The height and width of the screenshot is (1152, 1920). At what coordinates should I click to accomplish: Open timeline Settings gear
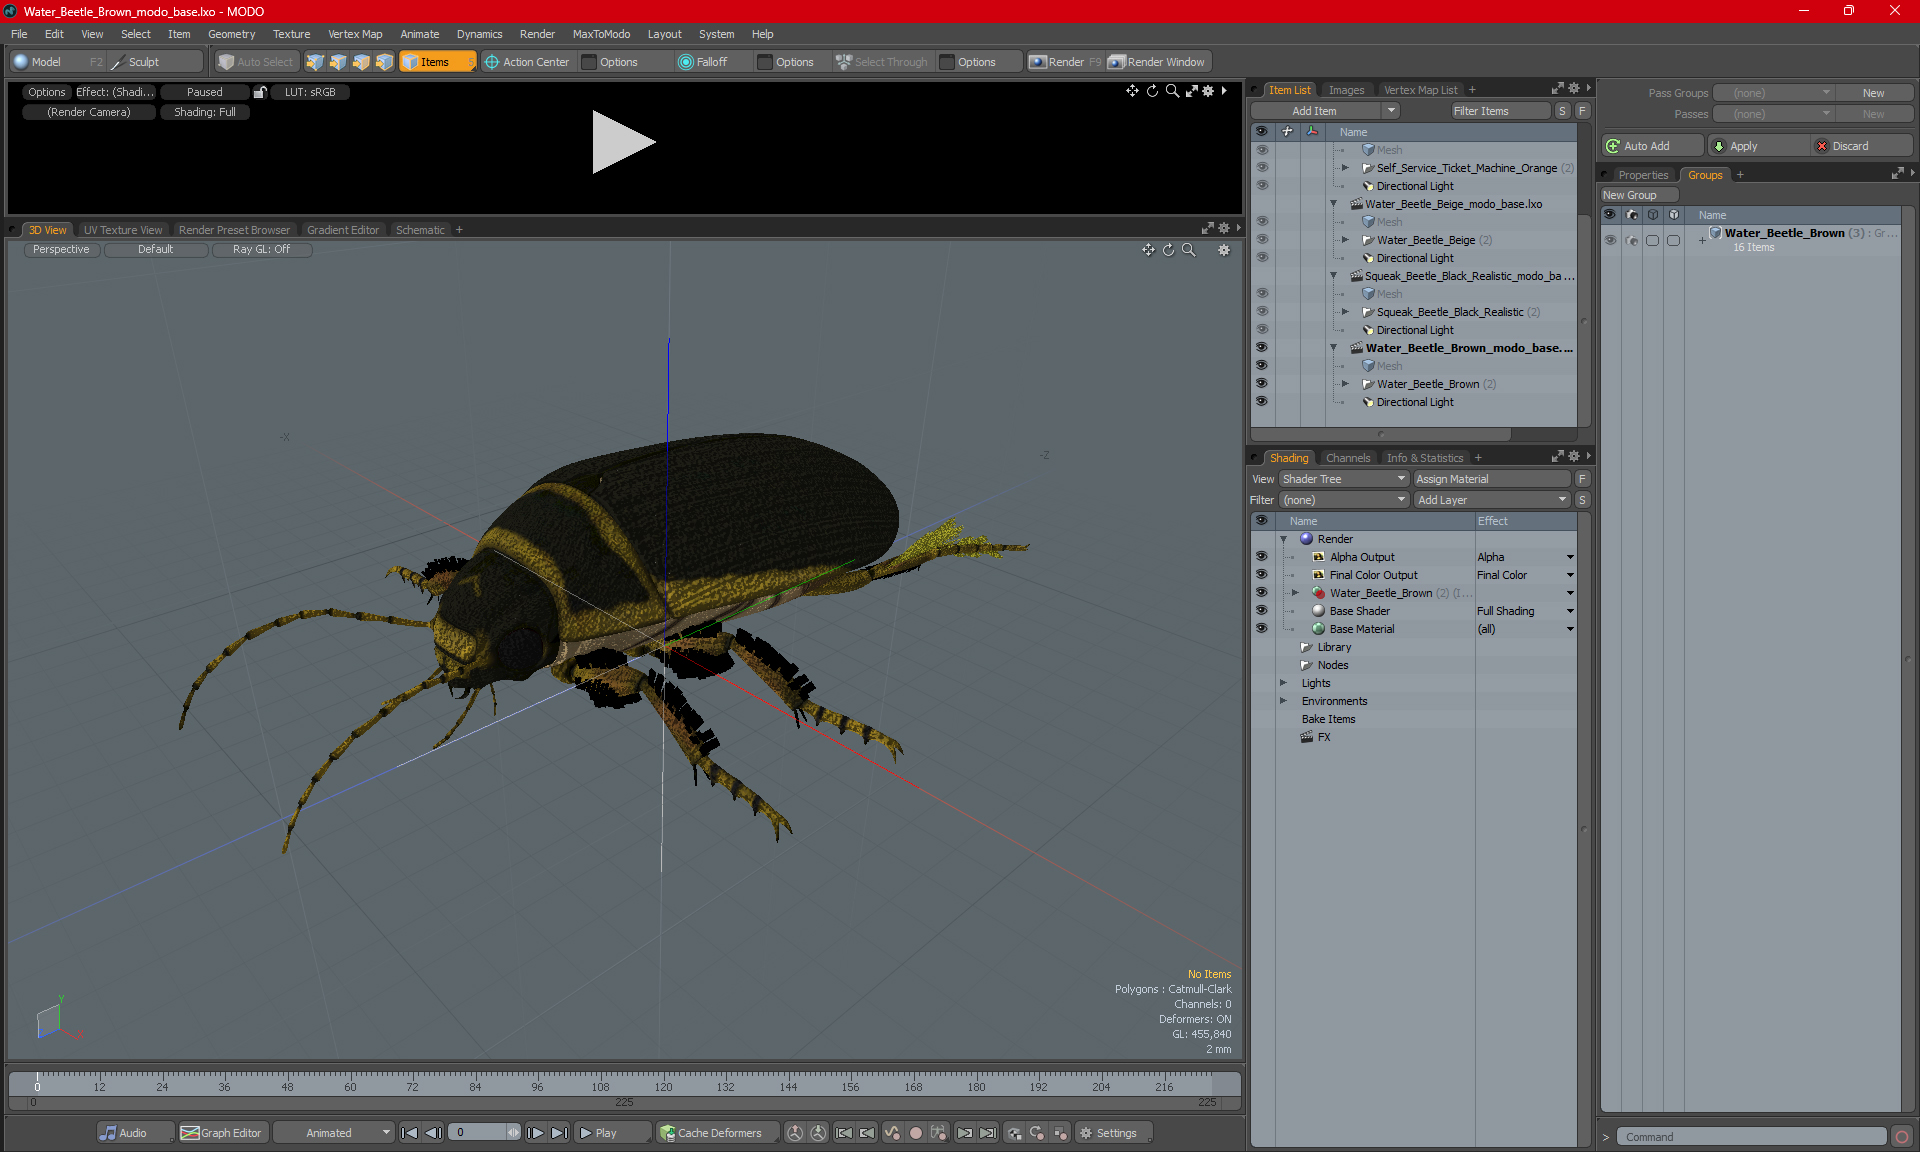(1086, 1133)
